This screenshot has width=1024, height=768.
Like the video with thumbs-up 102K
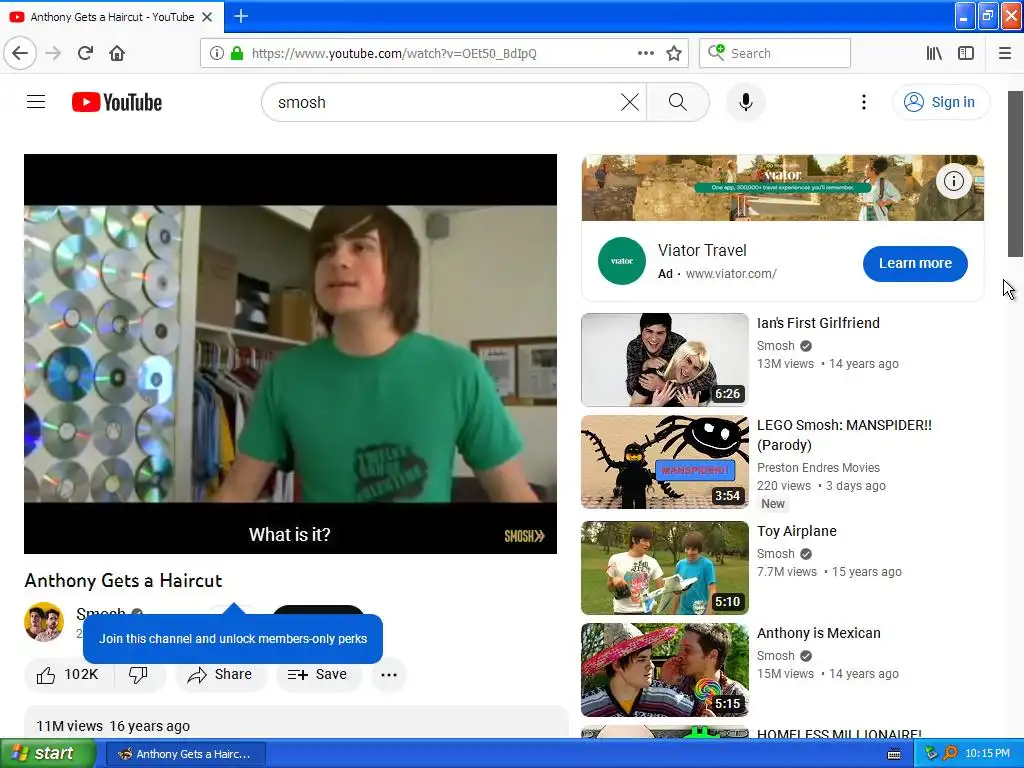tap(68, 675)
